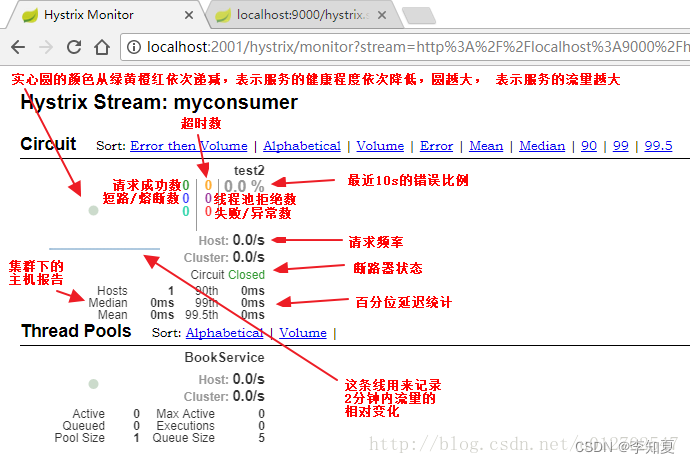
Task: Sort circuits Alphabetical
Action: pyautogui.click(x=302, y=146)
